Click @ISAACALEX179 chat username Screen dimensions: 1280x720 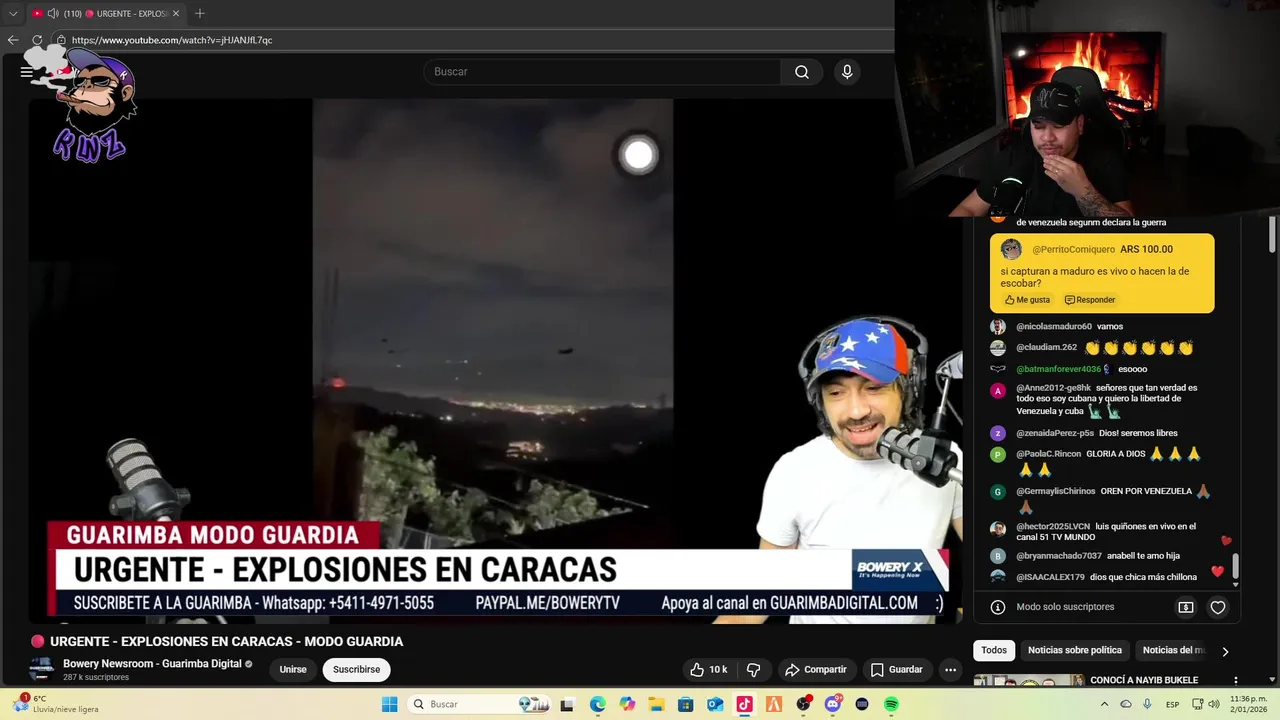[x=1050, y=577]
